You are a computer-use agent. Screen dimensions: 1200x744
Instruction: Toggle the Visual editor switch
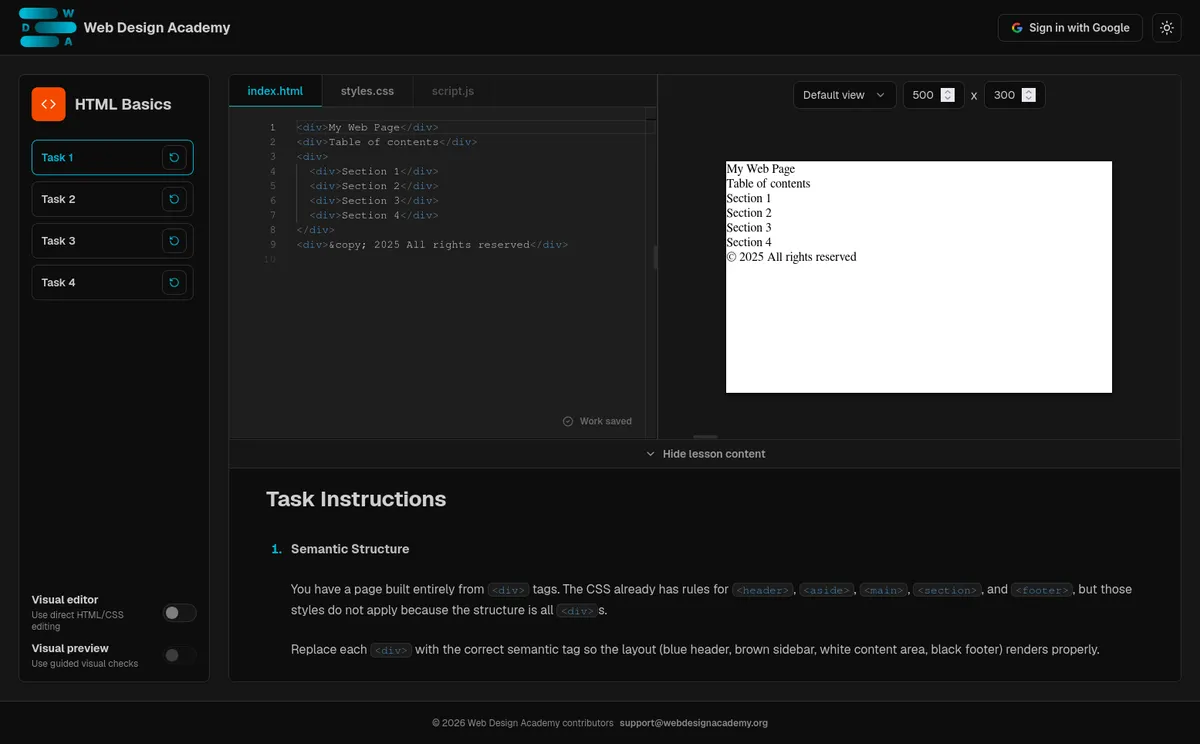coord(180,613)
